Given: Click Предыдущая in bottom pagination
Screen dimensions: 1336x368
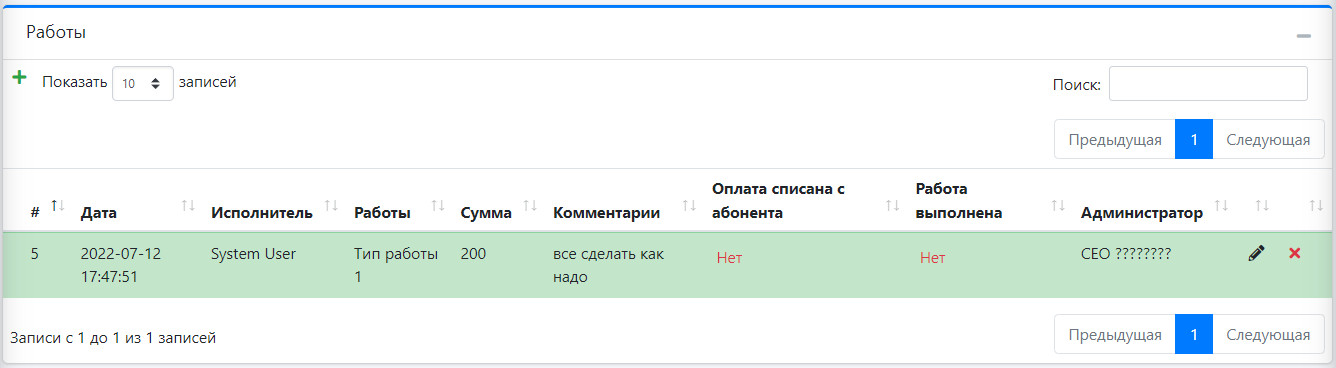Looking at the screenshot, I should click(x=1114, y=334).
